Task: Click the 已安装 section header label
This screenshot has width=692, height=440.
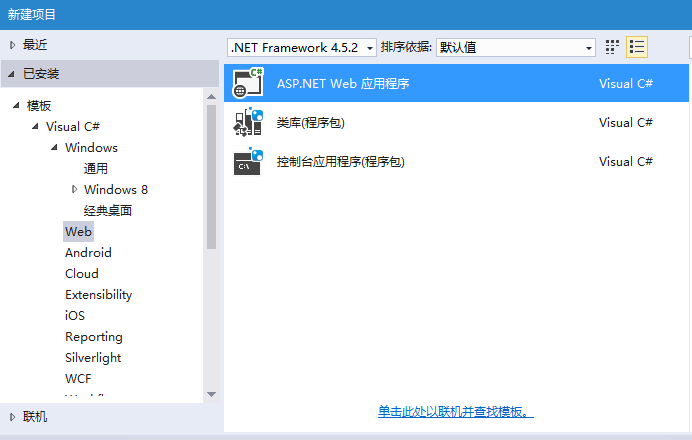Action: (41, 74)
